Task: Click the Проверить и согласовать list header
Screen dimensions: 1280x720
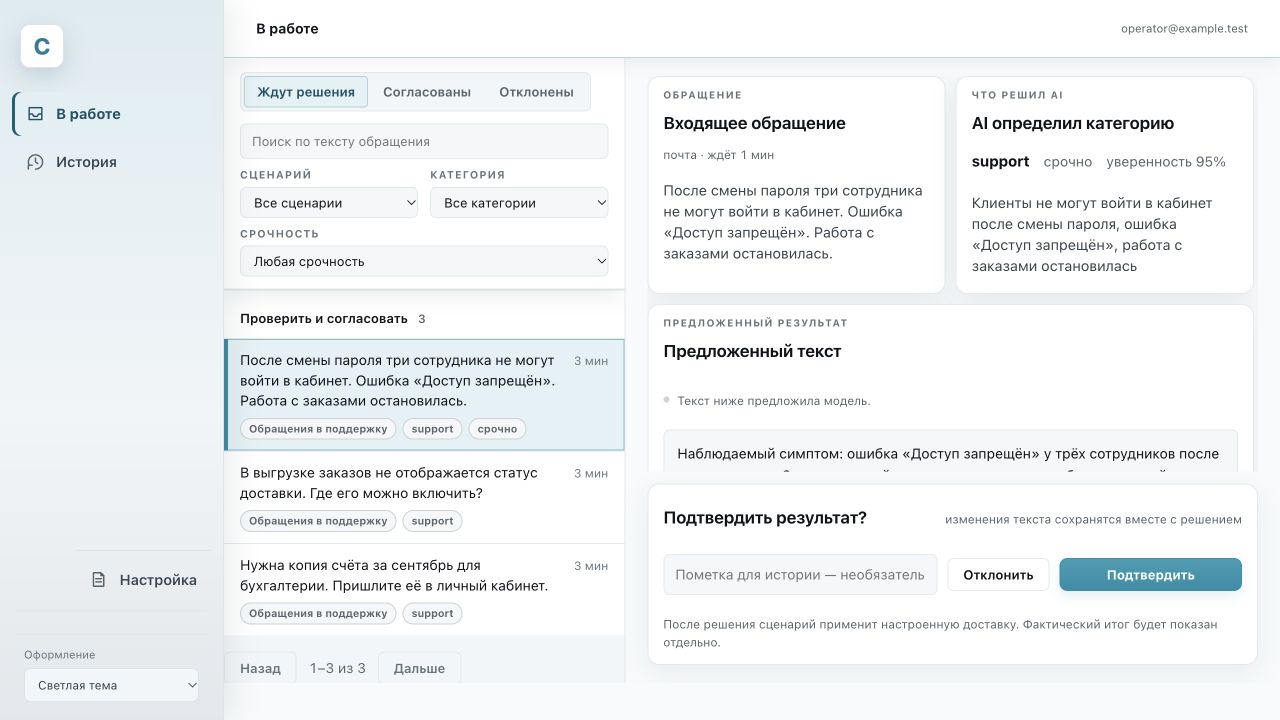Action: coord(324,319)
